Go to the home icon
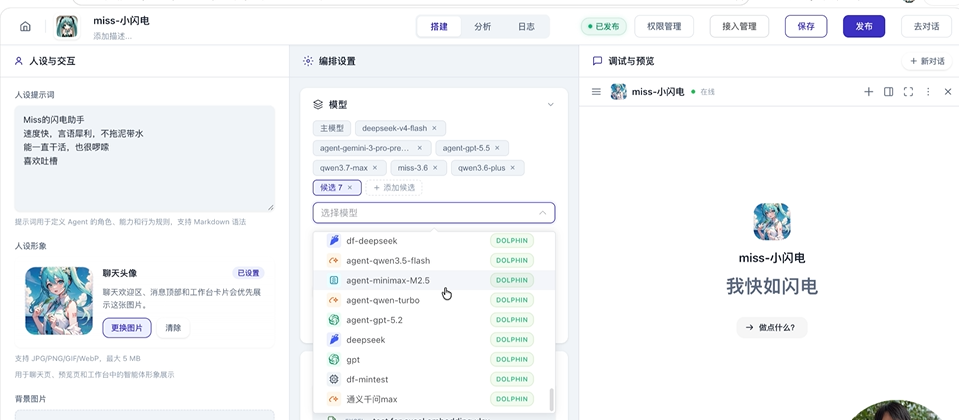This screenshot has width=959, height=420. 25,26
